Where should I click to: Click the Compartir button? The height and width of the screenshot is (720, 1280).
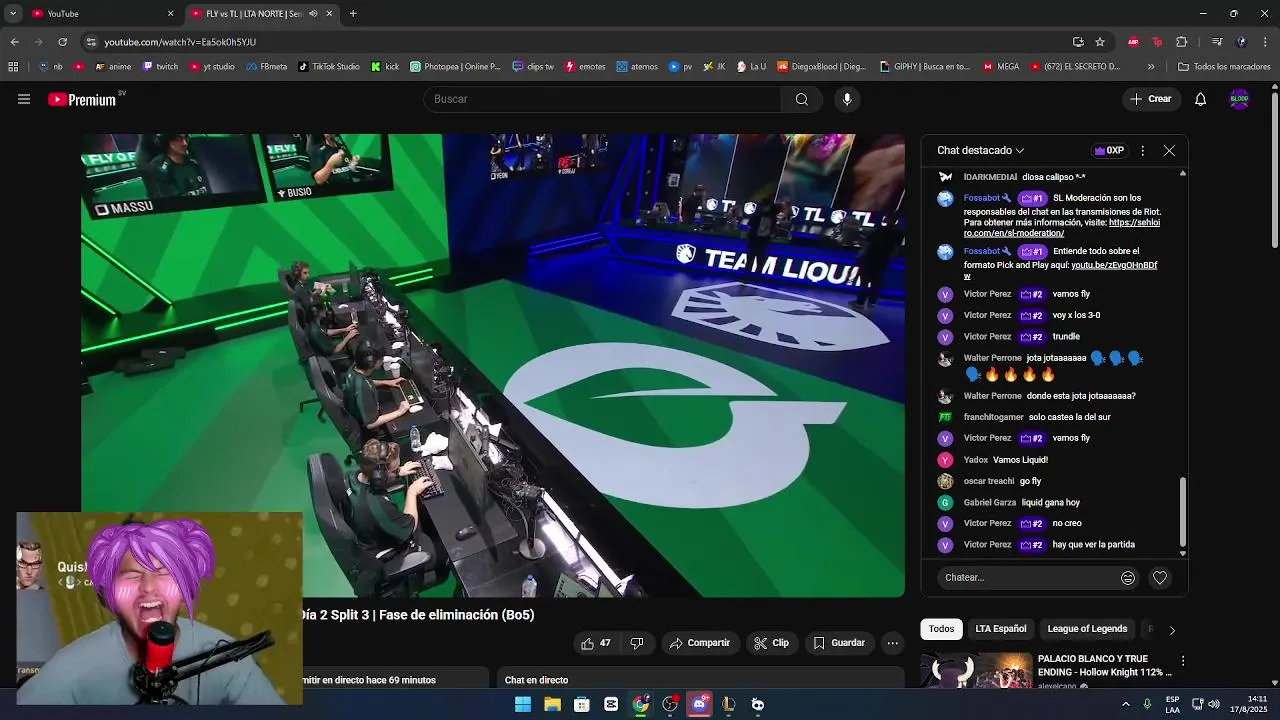(x=699, y=643)
